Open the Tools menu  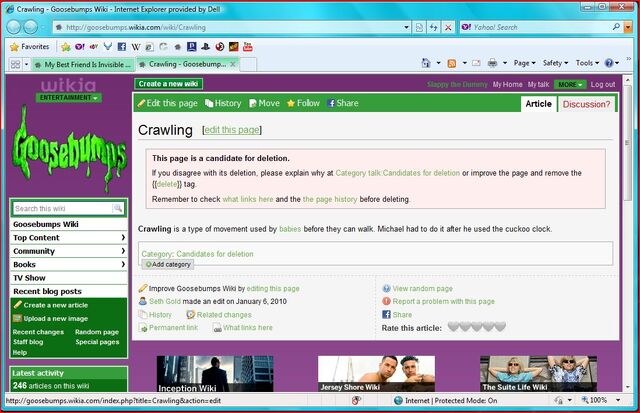(x=587, y=63)
